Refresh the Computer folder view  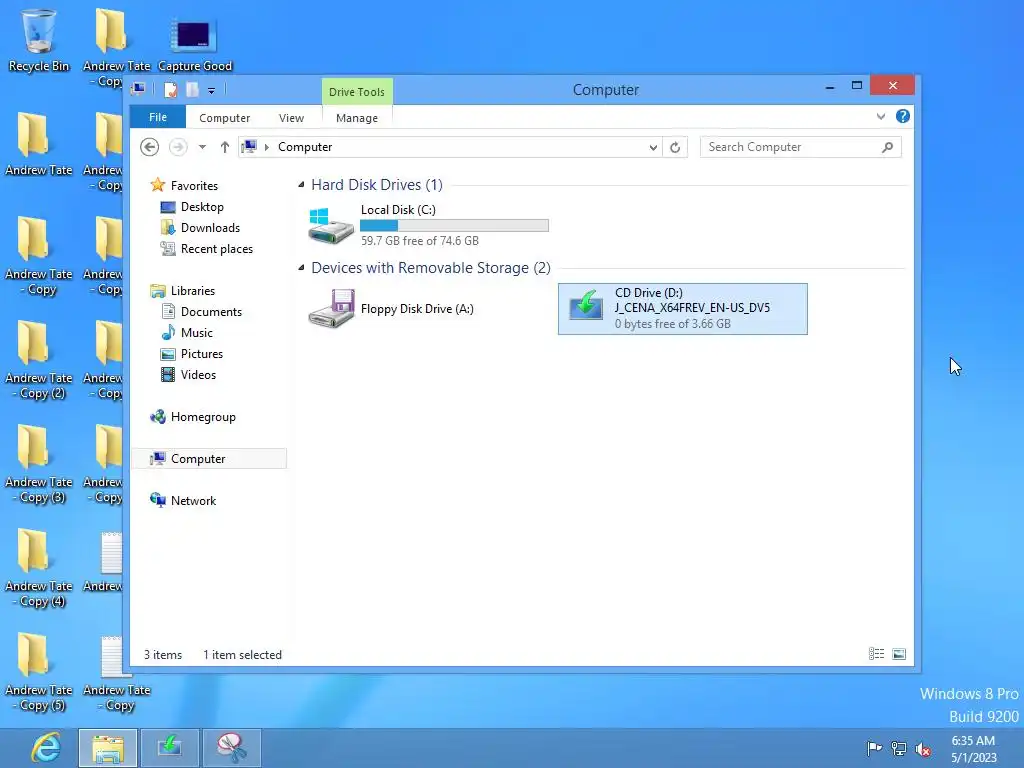coord(675,148)
